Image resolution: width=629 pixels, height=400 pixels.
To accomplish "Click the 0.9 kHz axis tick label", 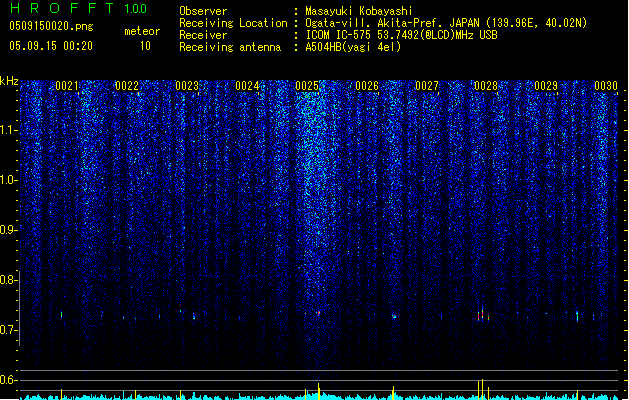I will 8,229.
